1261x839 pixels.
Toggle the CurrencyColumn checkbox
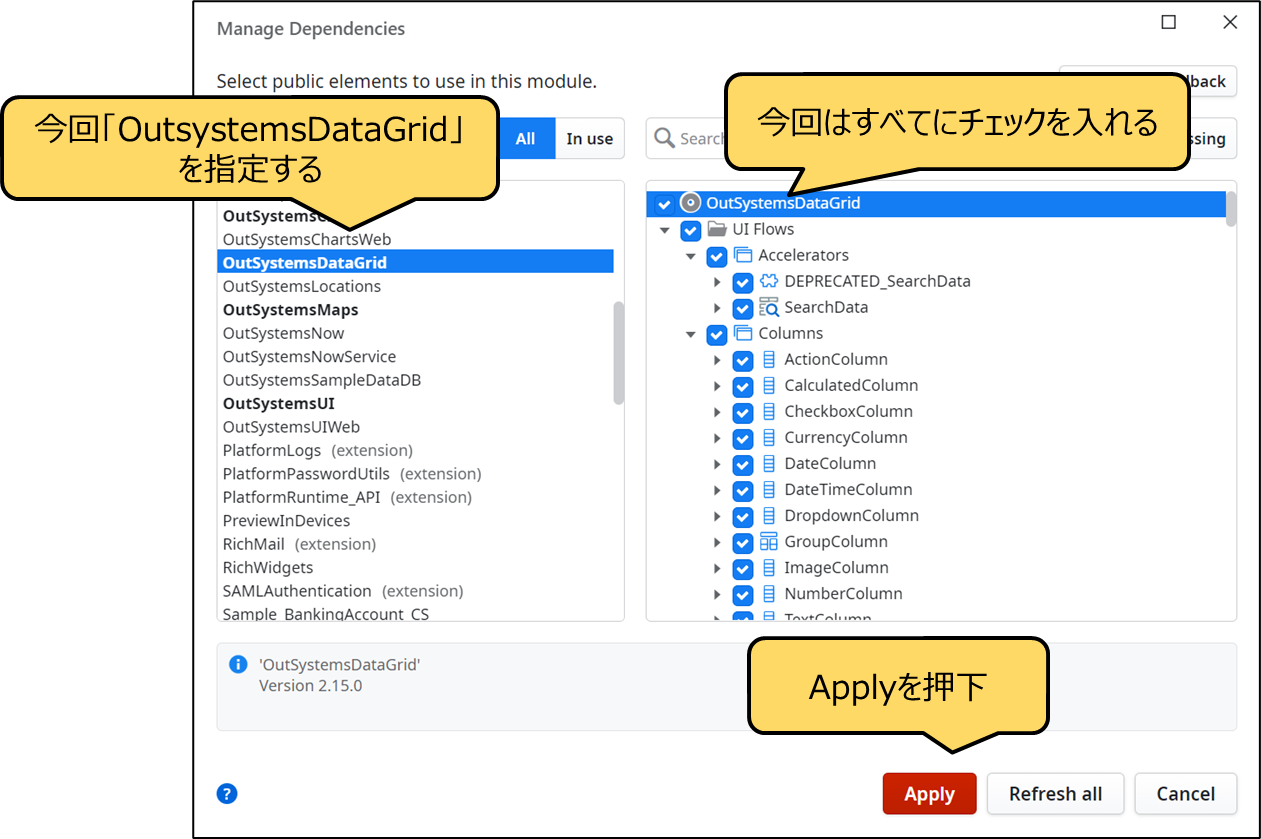pos(743,438)
